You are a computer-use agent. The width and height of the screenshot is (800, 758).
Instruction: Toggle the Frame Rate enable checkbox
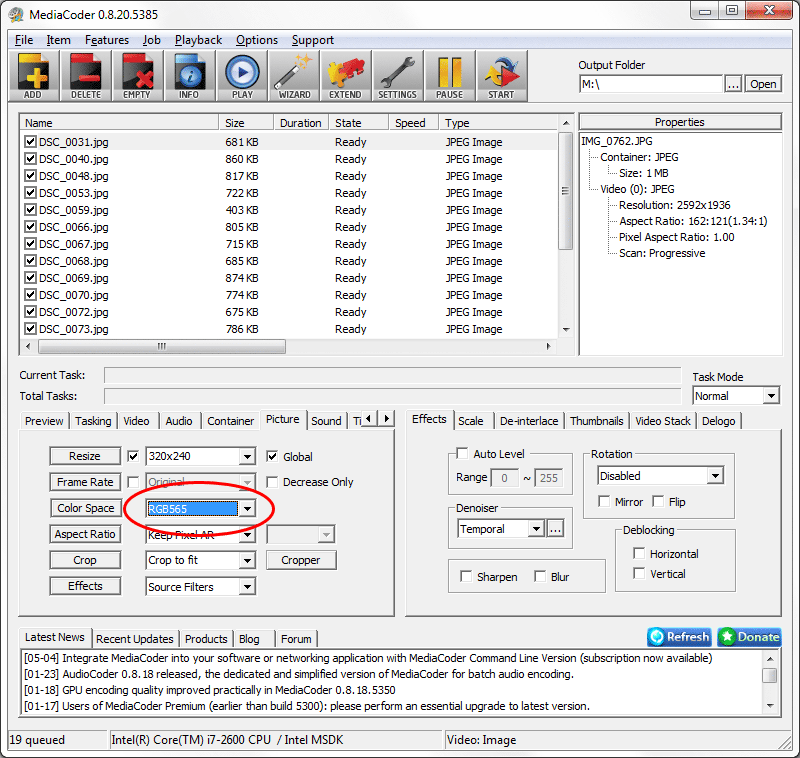coord(133,482)
